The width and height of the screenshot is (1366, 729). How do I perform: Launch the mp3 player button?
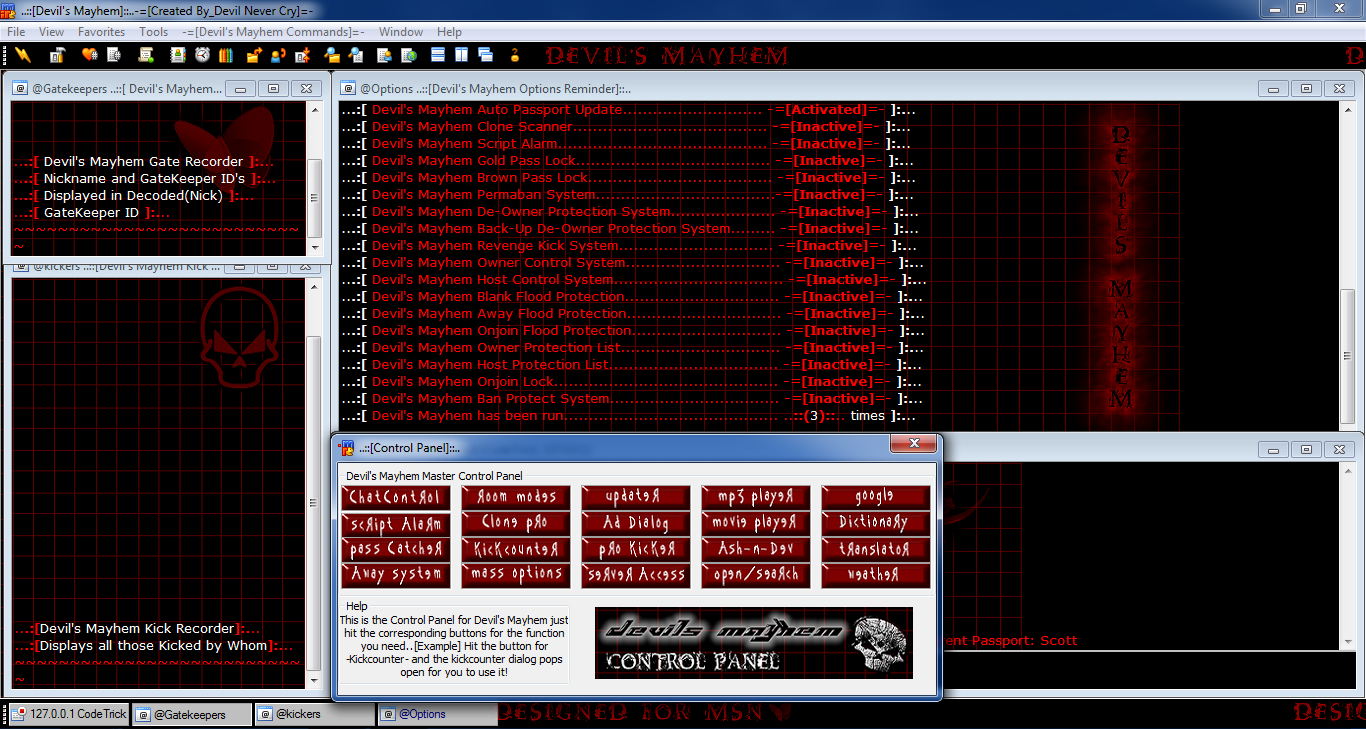click(x=756, y=497)
